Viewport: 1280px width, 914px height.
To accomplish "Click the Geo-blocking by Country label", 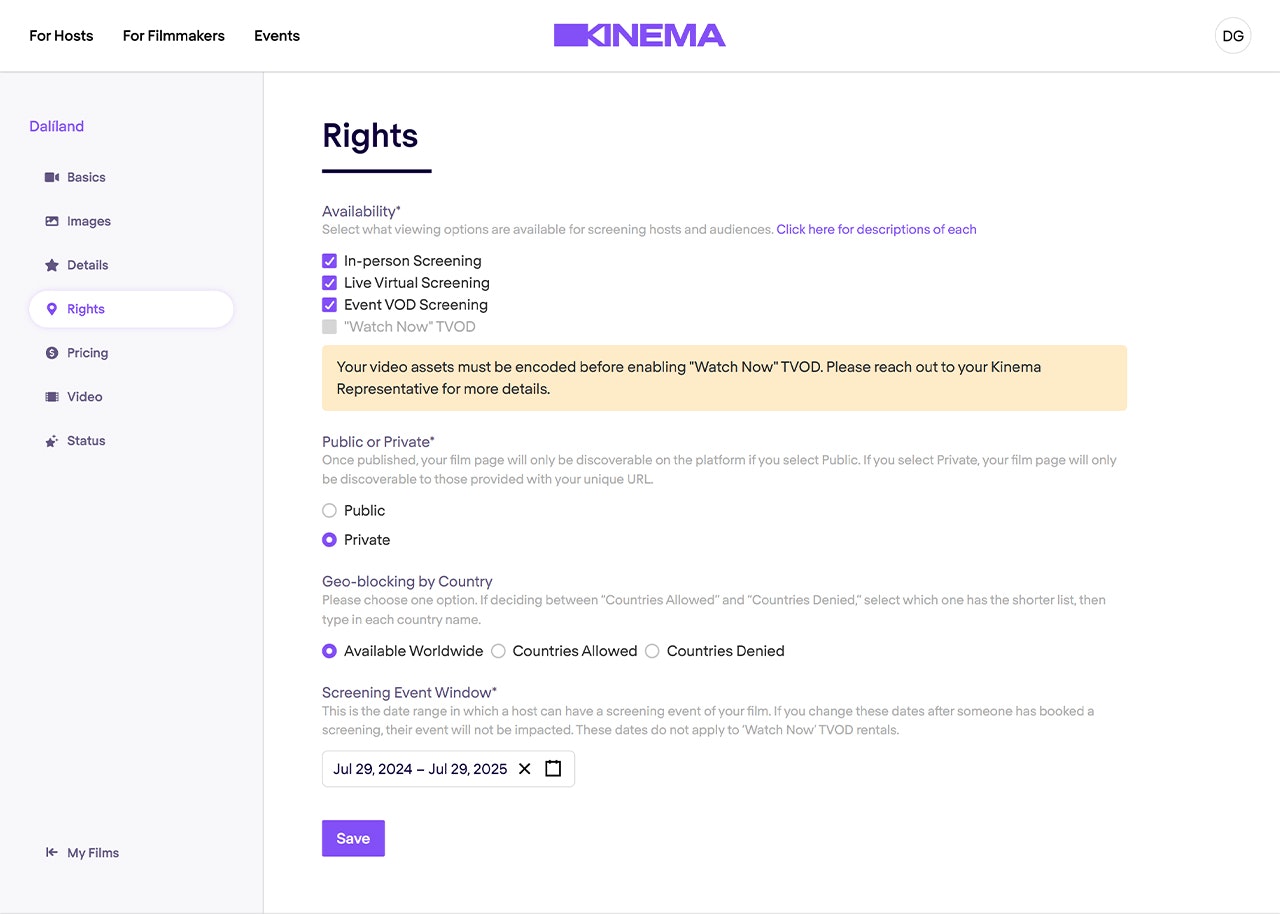I will coord(407,582).
